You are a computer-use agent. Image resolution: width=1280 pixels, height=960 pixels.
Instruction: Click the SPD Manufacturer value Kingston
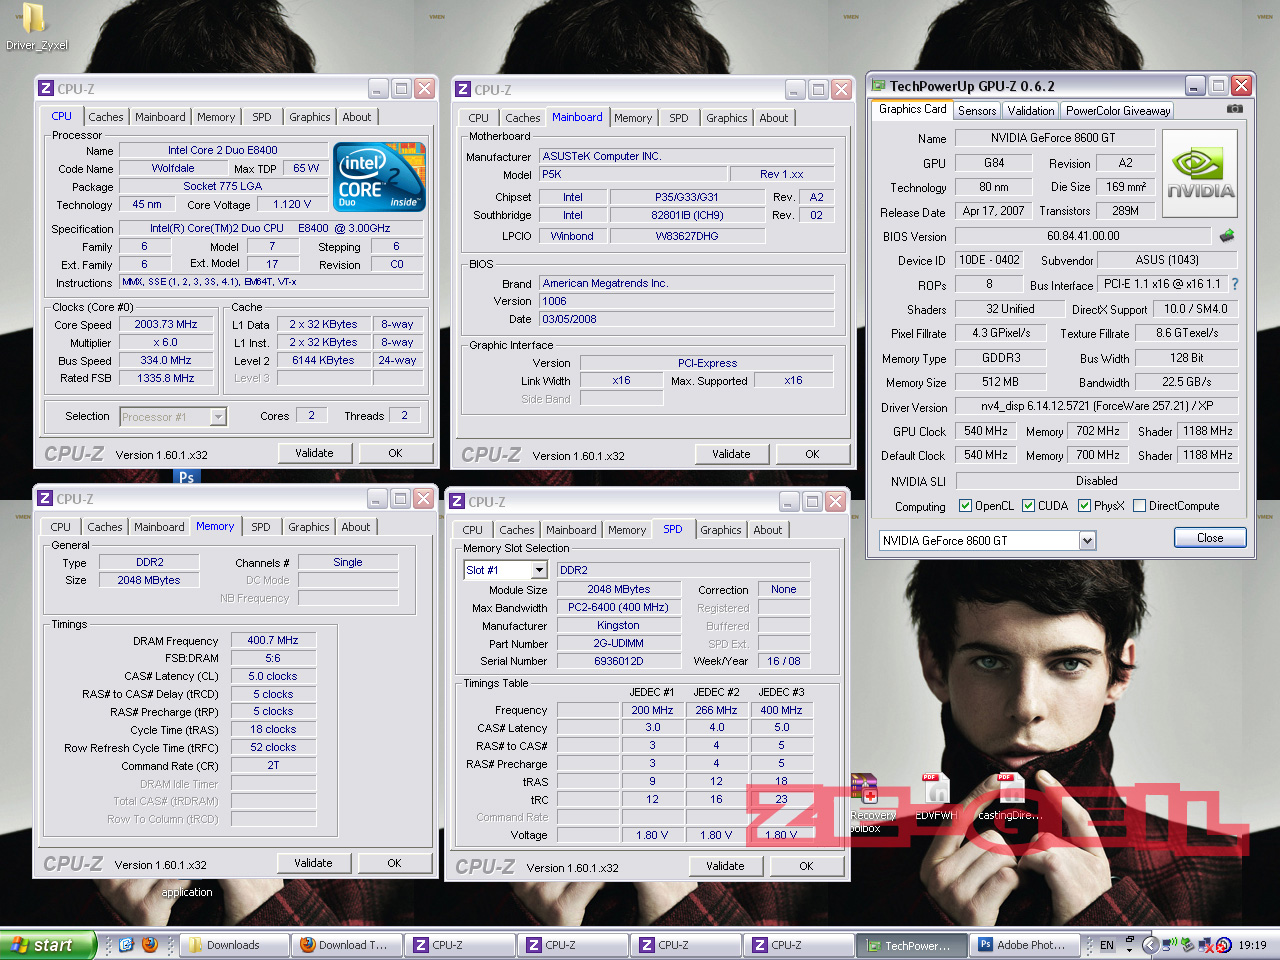pyautogui.click(x=618, y=625)
